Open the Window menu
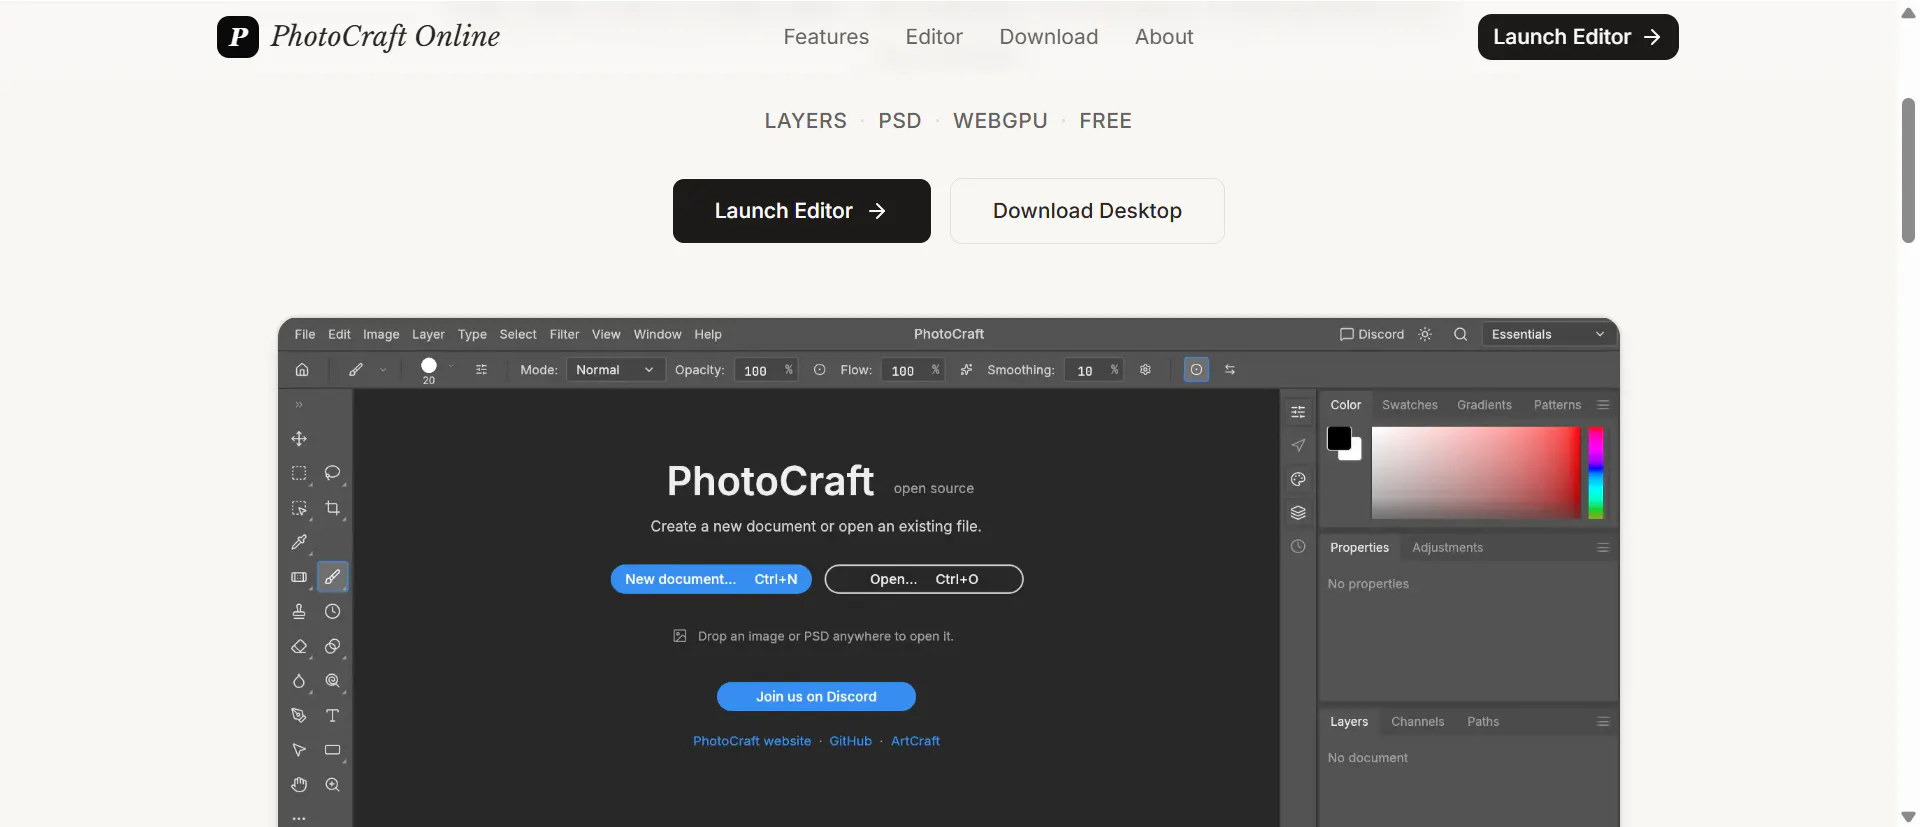 pos(657,334)
